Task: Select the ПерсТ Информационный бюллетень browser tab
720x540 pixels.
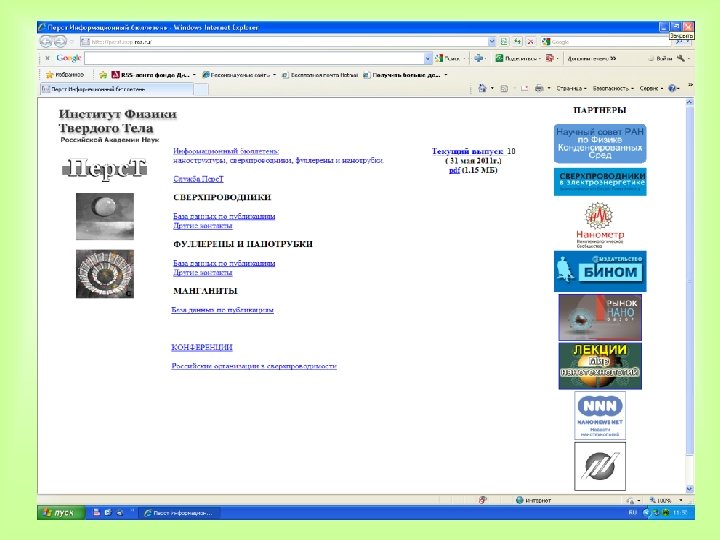Action: (117, 89)
